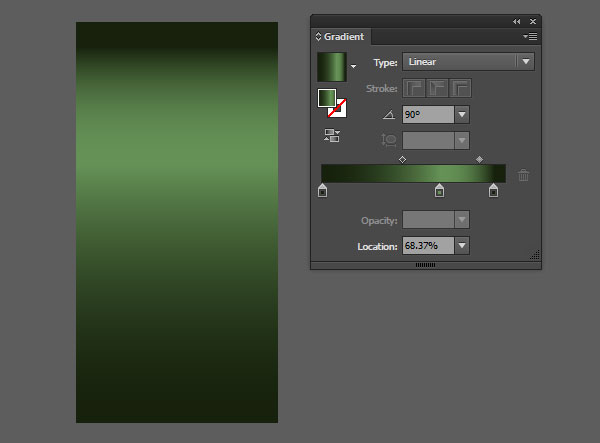Click the Opacity input field
The height and width of the screenshot is (443, 600).
[428, 220]
